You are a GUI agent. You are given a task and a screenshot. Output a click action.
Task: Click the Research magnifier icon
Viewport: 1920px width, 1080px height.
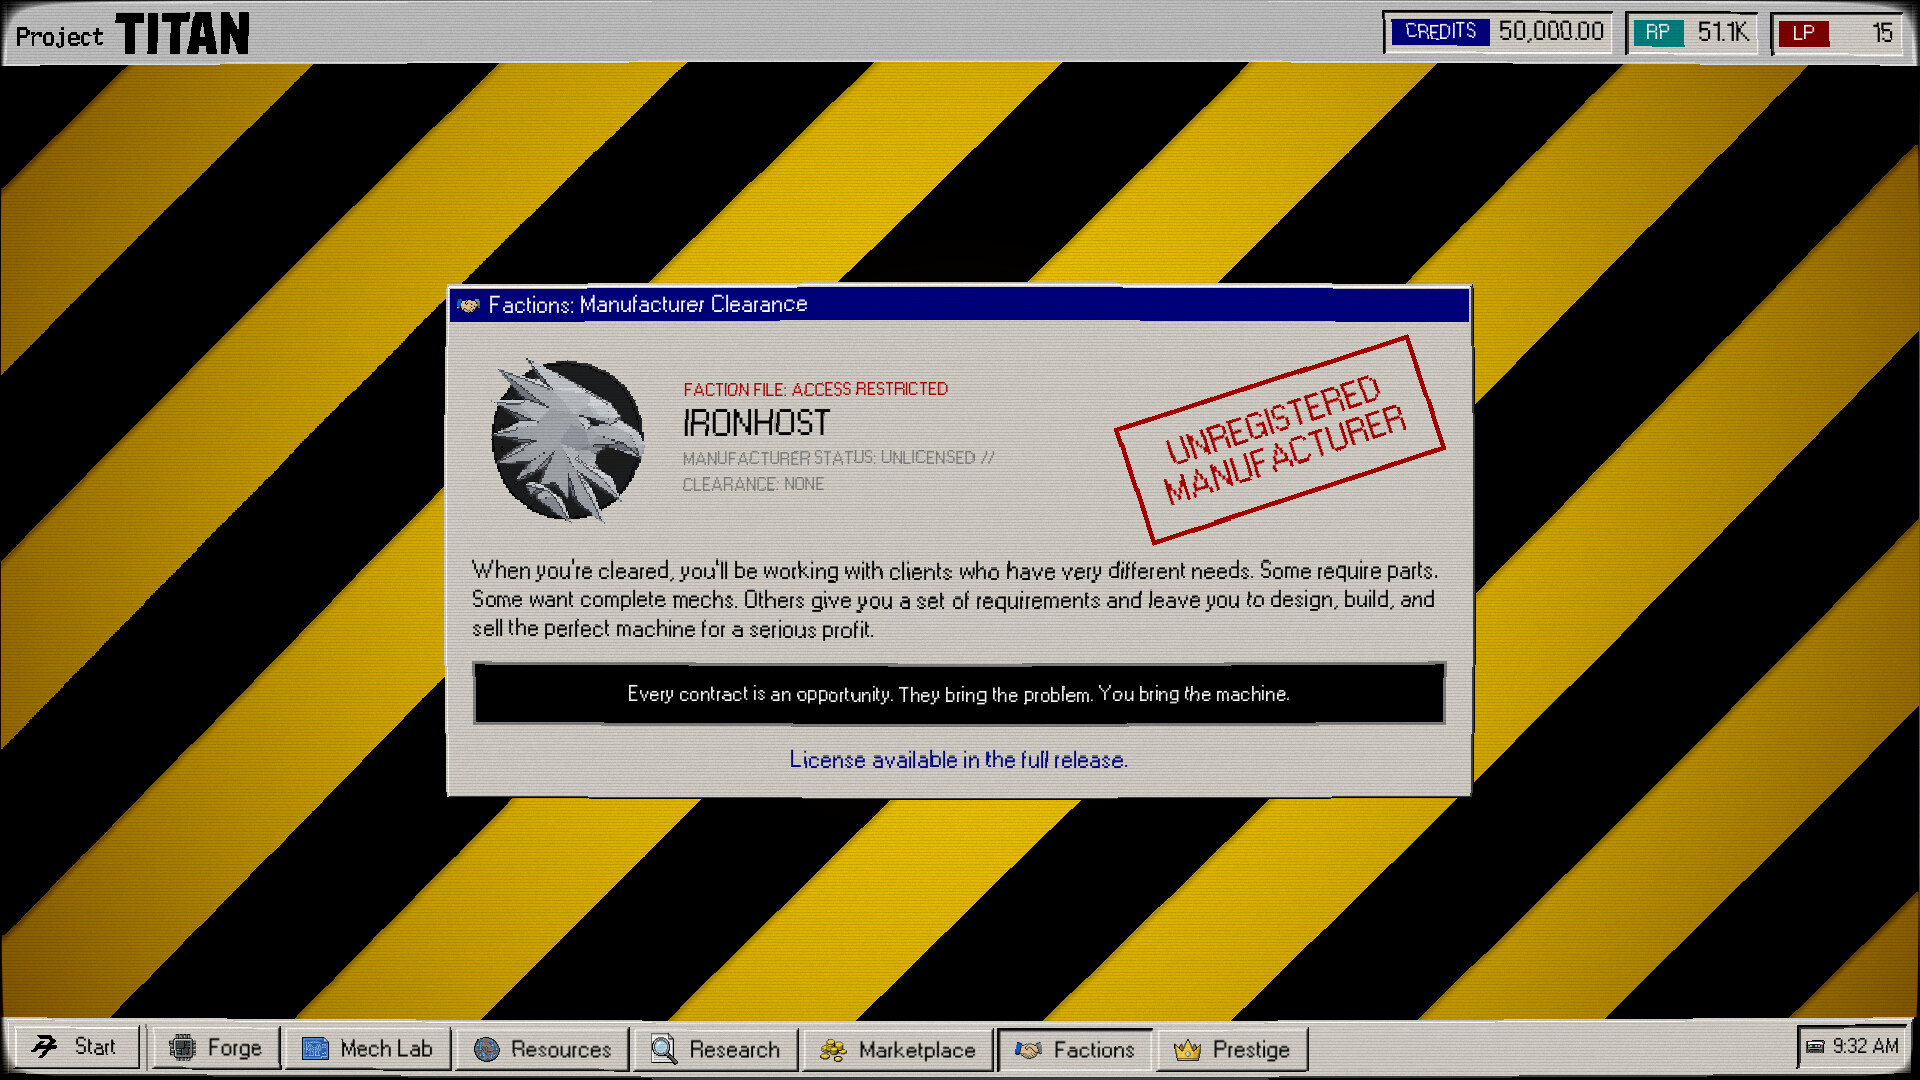664,1049
